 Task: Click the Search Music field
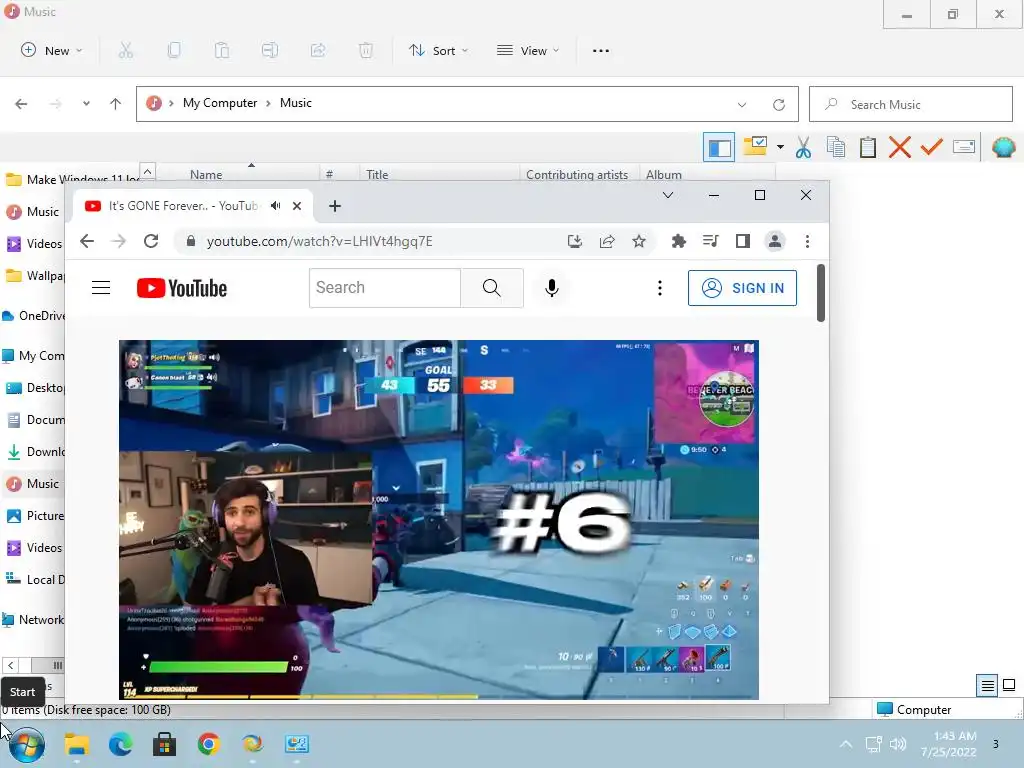coord(910,104)
